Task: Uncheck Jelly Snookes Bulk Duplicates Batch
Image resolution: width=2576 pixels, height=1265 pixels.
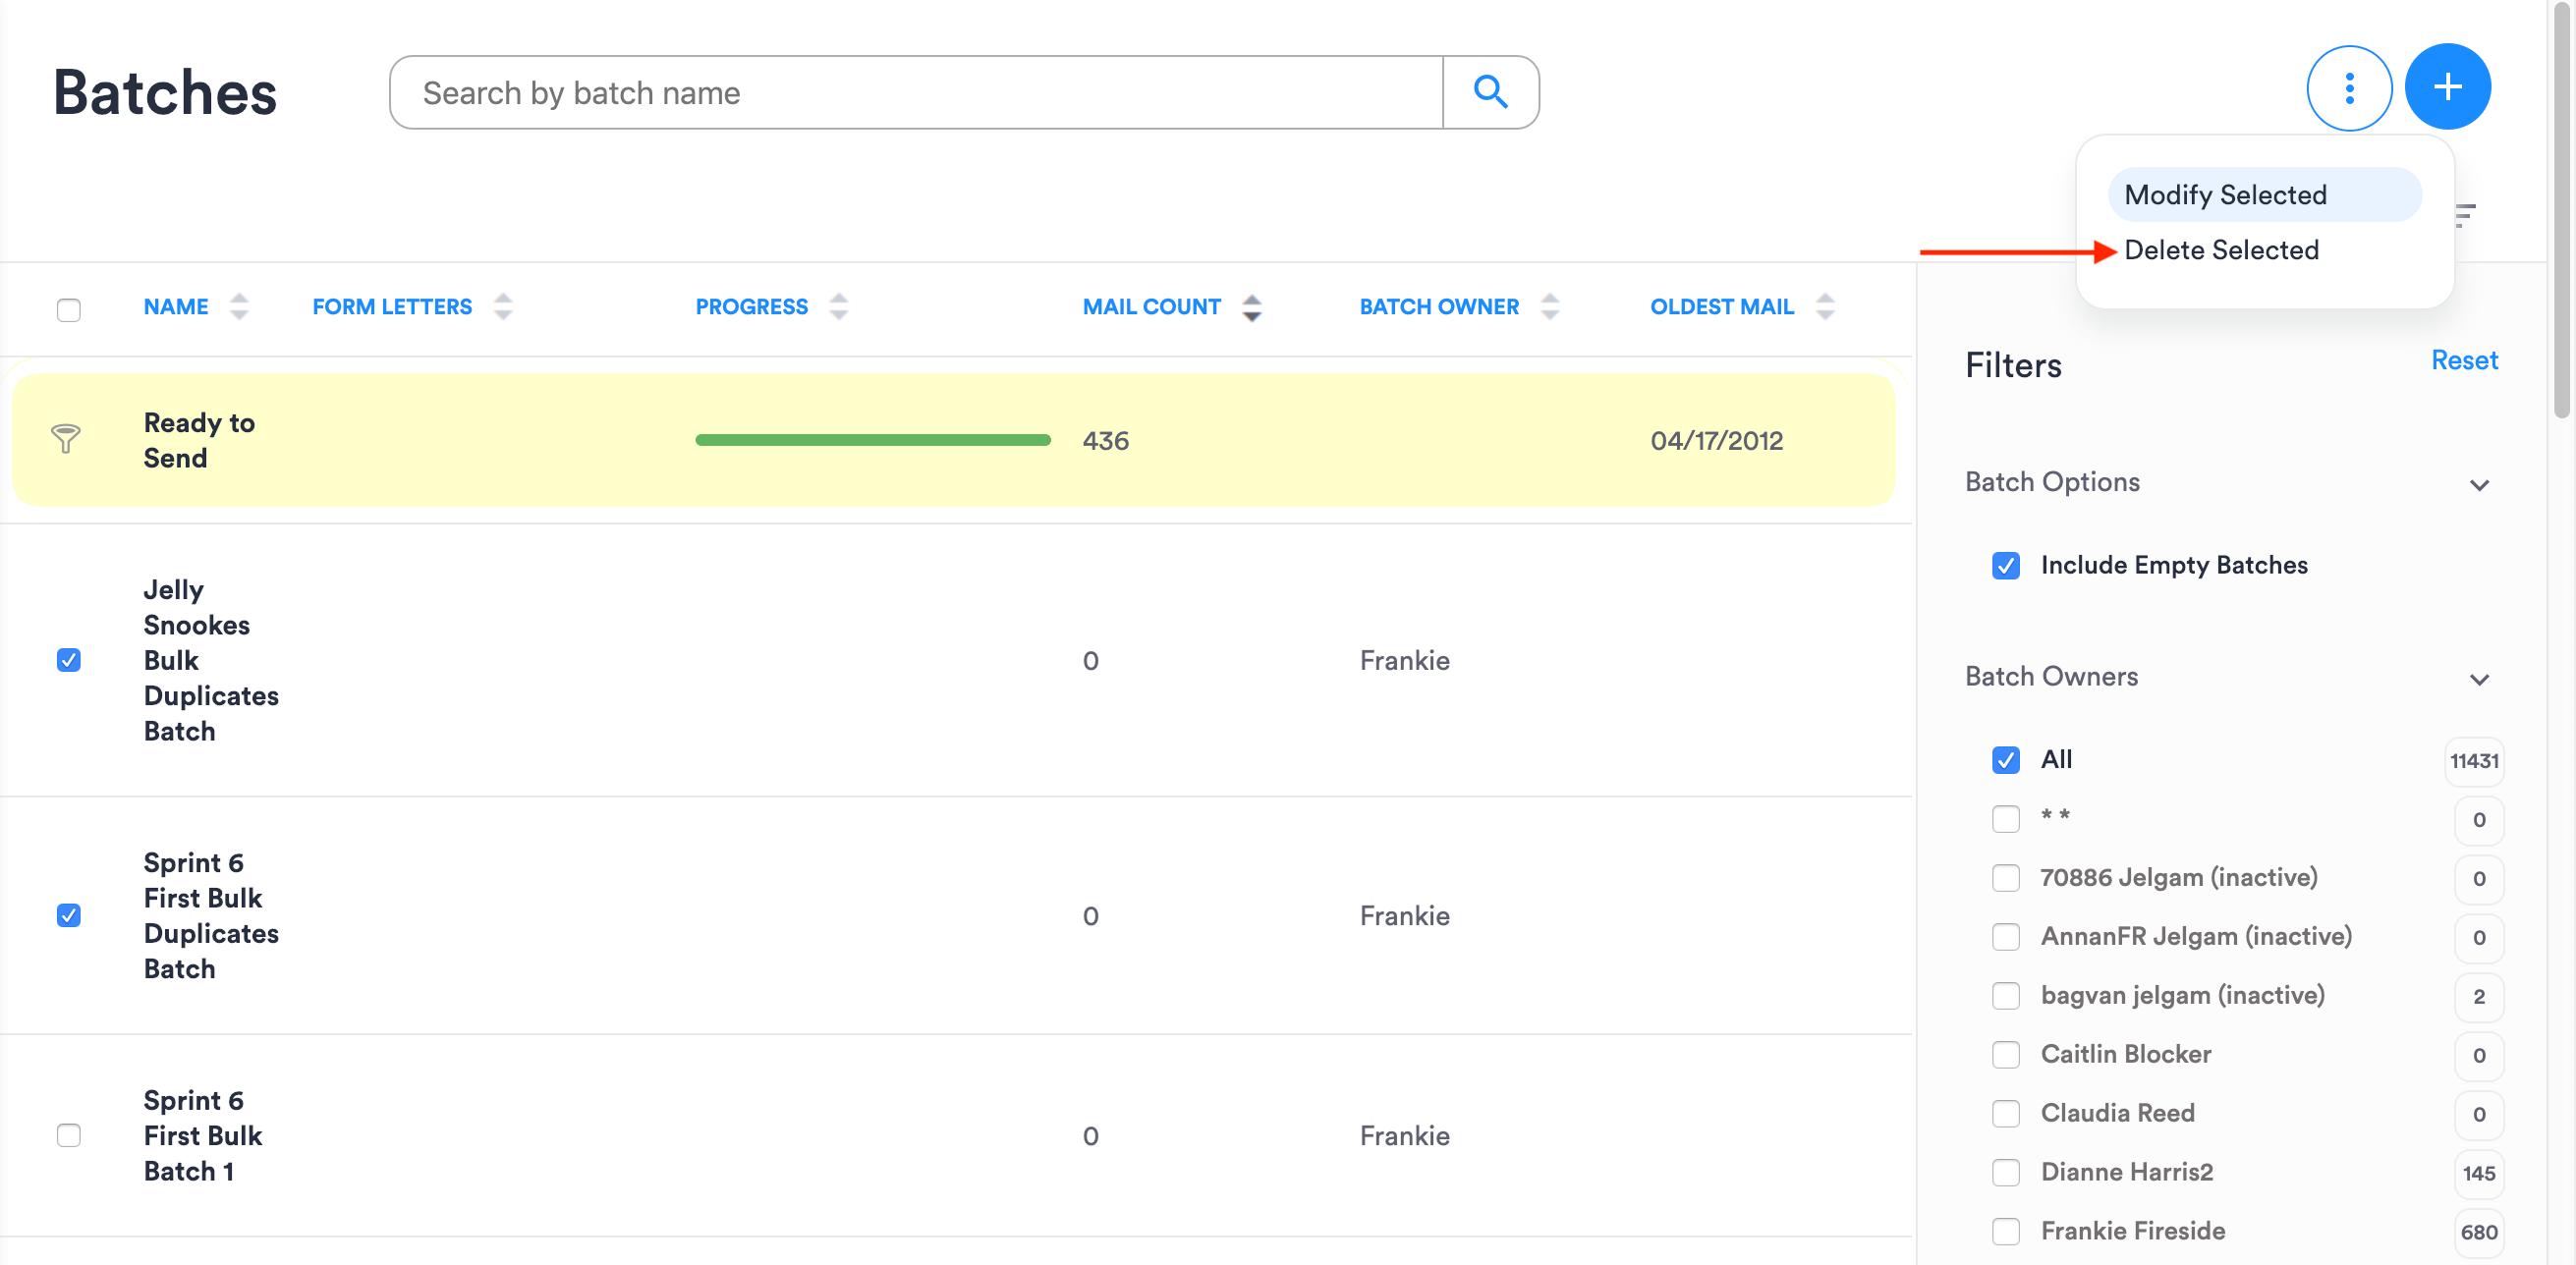Action: (x=69, y=660)
